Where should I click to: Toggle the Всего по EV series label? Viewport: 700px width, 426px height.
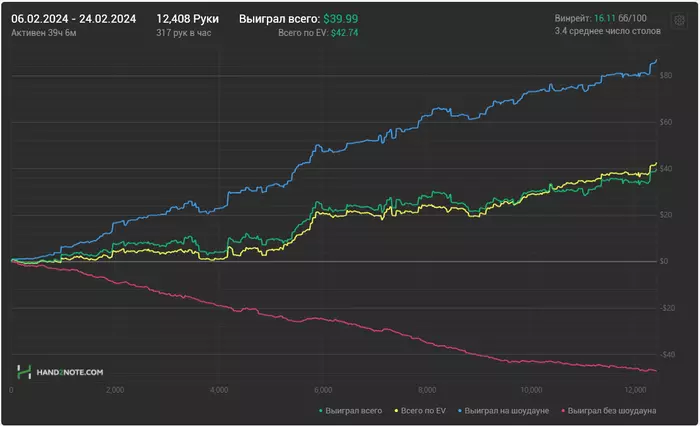pos(424,411)
